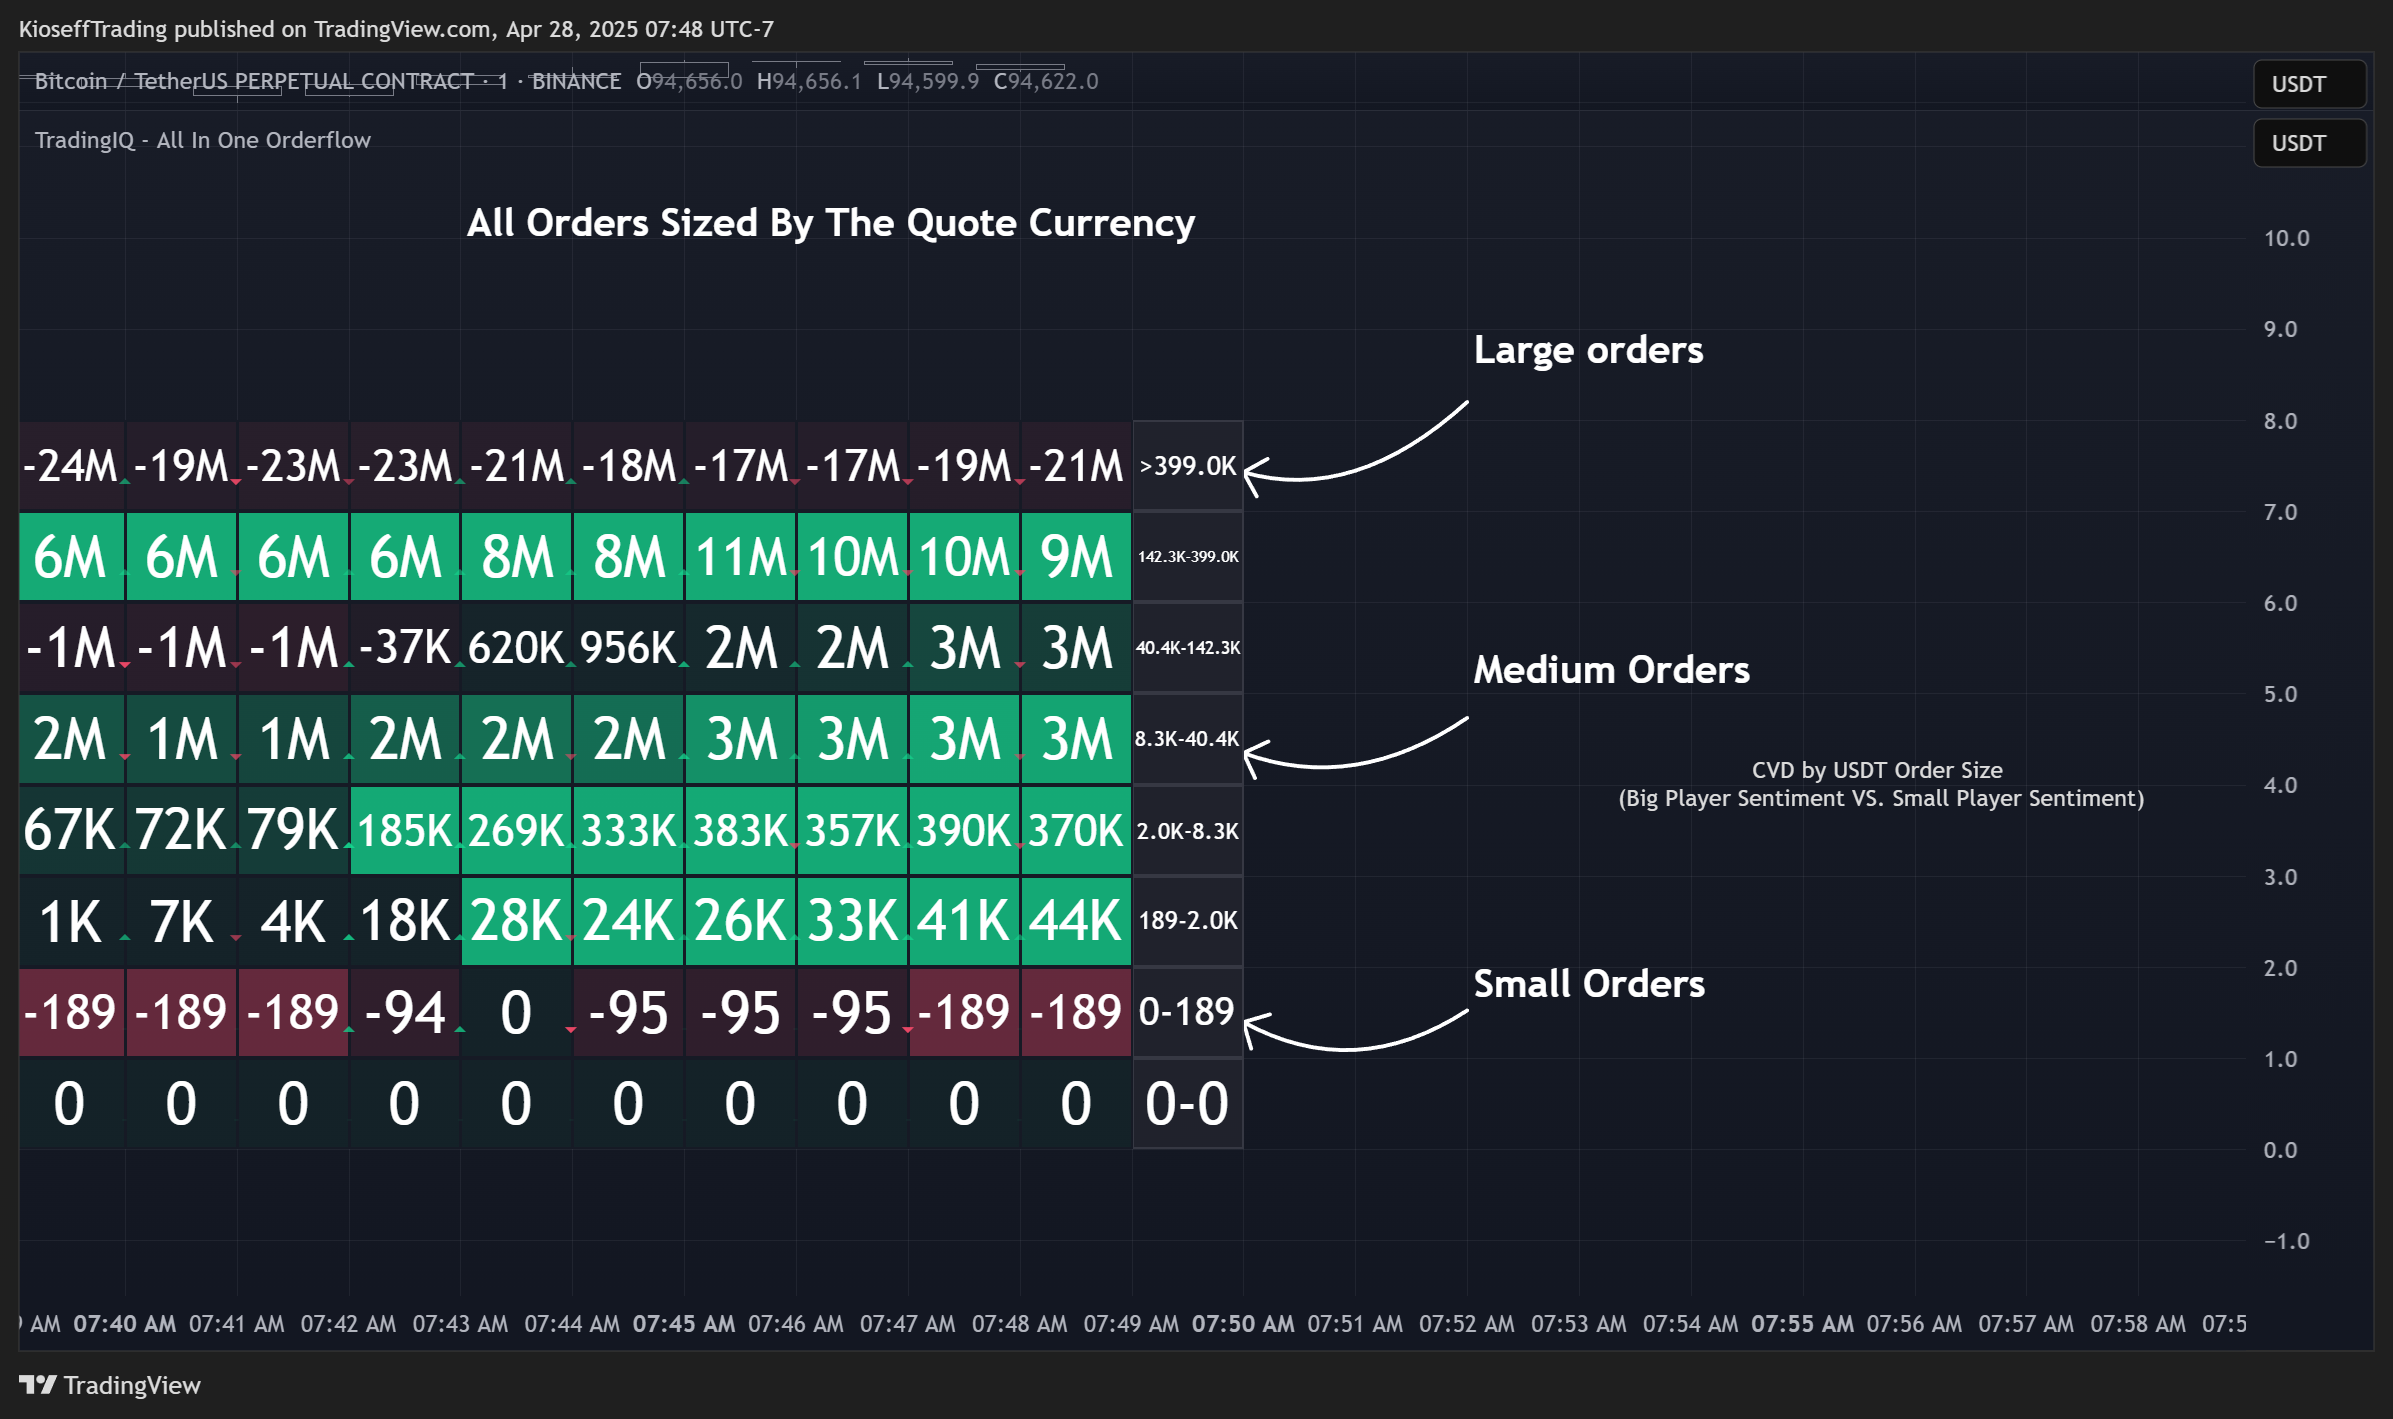
Task: Click the 10.0 value on the price scale
Action: [2287, 238]
